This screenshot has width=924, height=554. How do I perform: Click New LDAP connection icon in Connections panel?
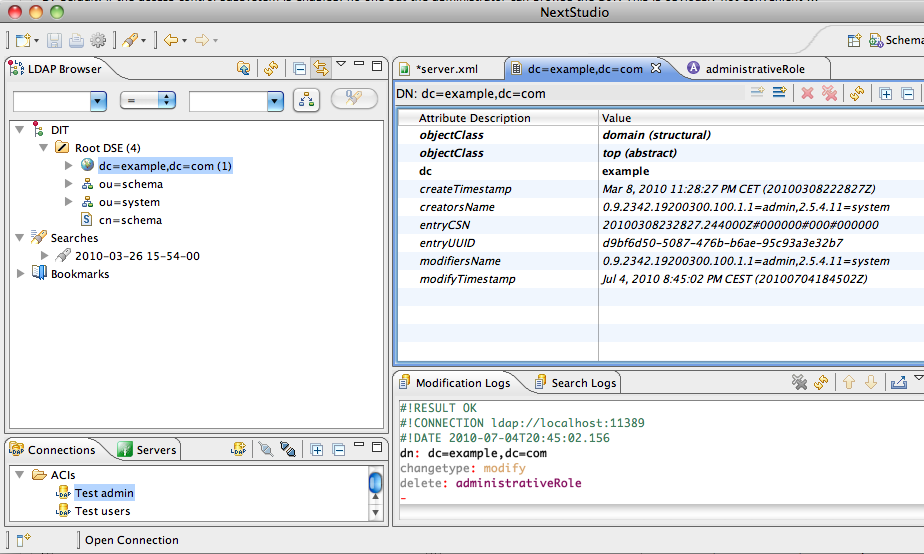(x=238, y=450)
